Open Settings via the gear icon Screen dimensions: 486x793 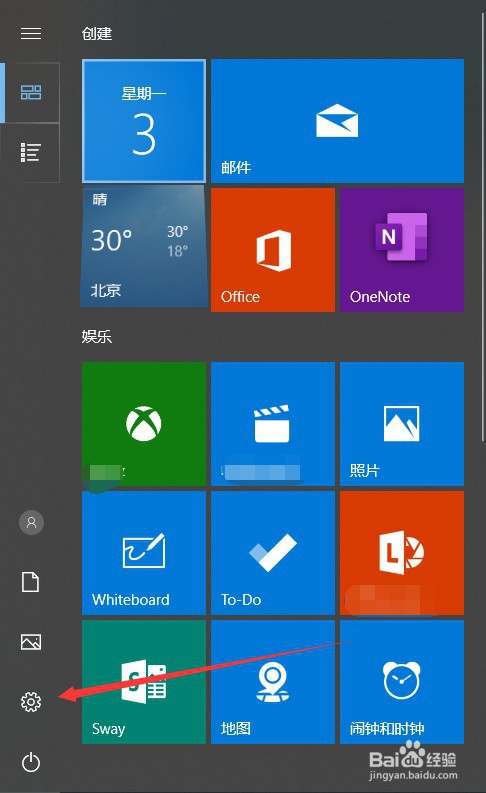[31, 702]
